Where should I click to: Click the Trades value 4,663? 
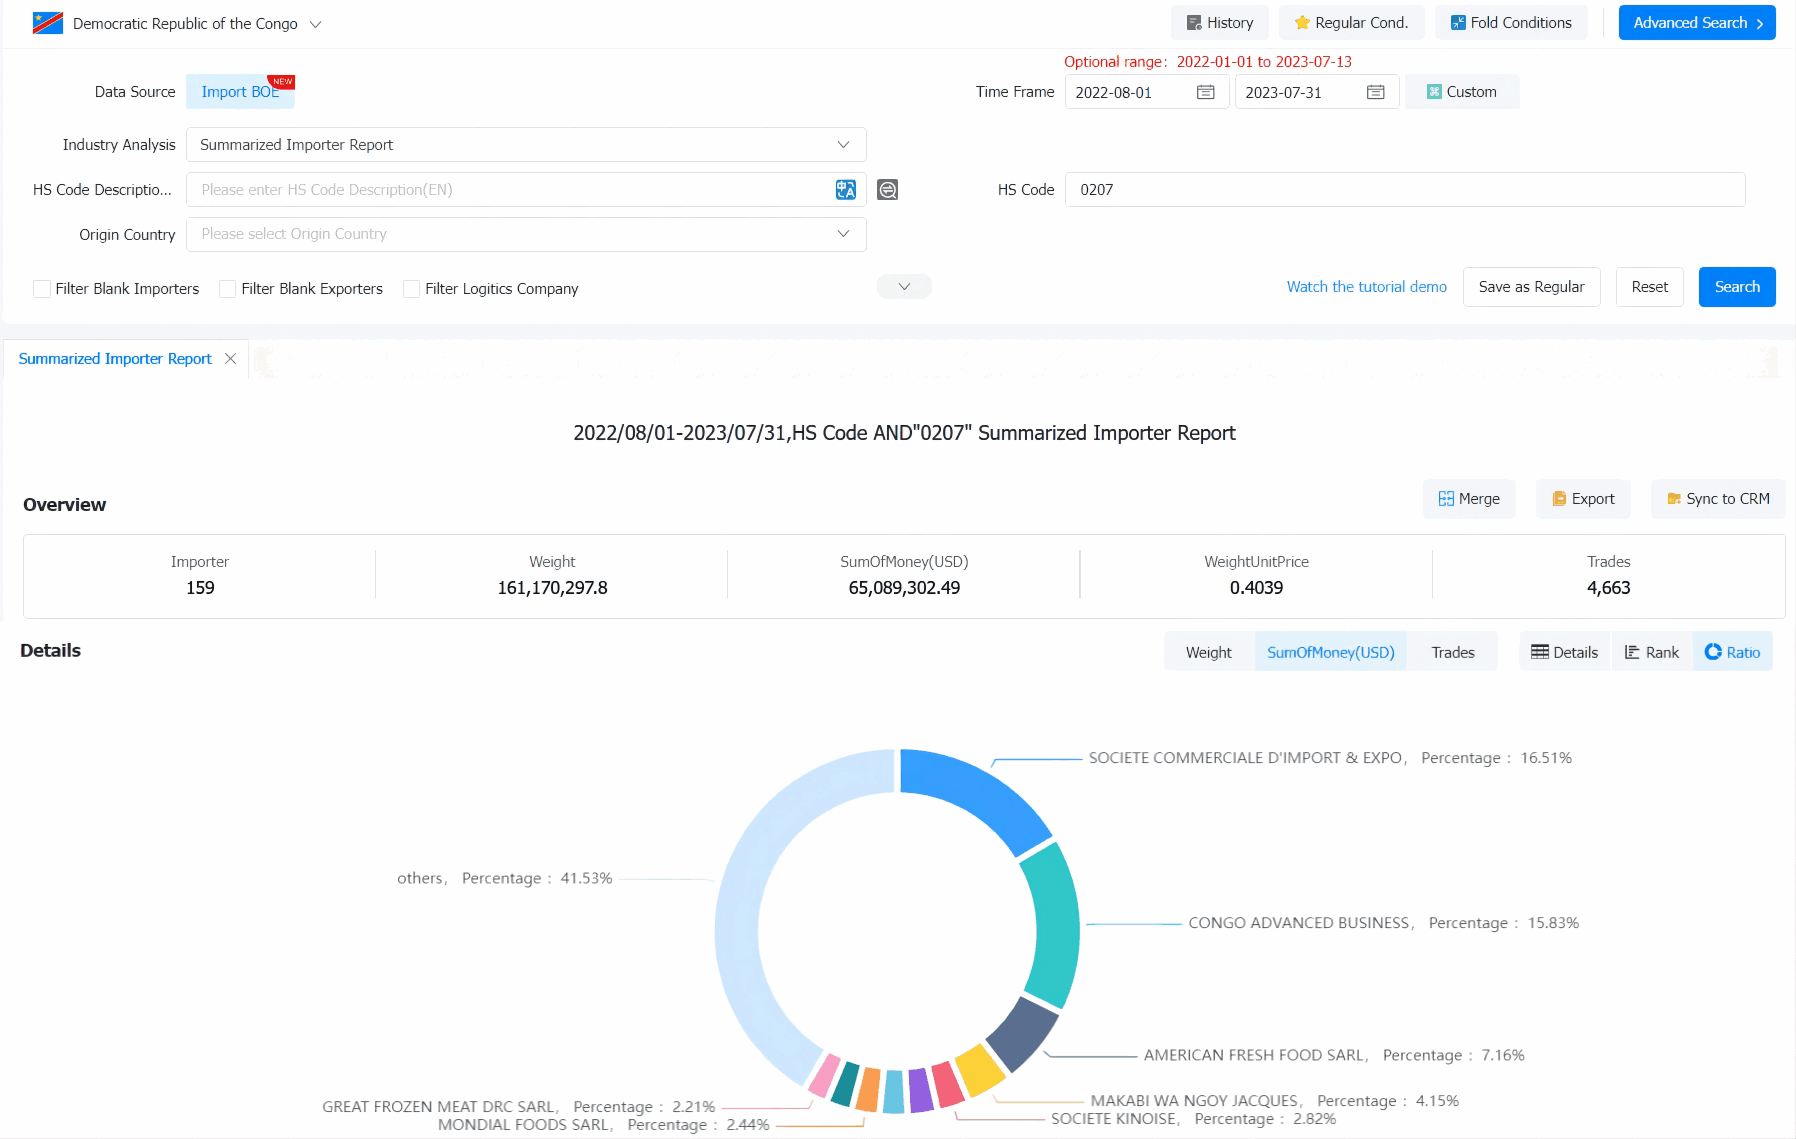1608,588
